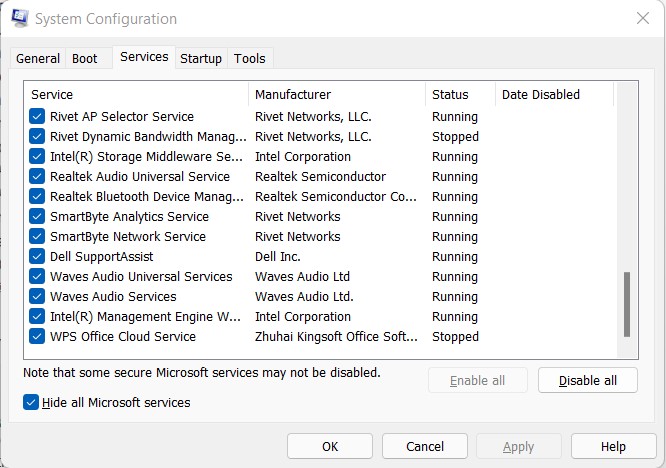The width and height of the screenshot is (666, 468).
Task: Click the services list vertical scrollbar thumb
Action: (x=627, y=304)
